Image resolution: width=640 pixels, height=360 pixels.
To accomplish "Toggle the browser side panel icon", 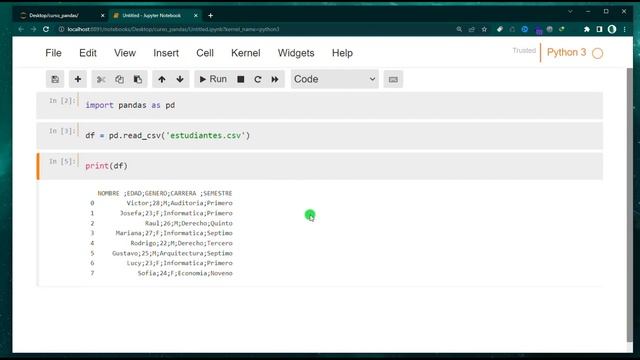I will point(599,29).
